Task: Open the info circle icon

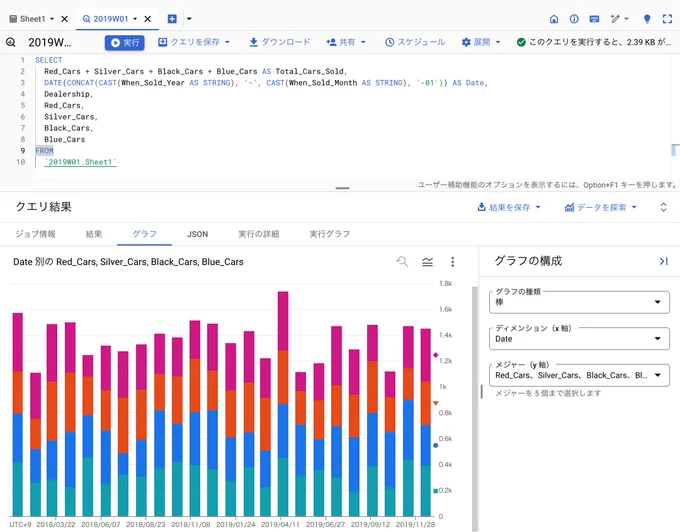Action: pyautogui.click(x=574, y=19)
